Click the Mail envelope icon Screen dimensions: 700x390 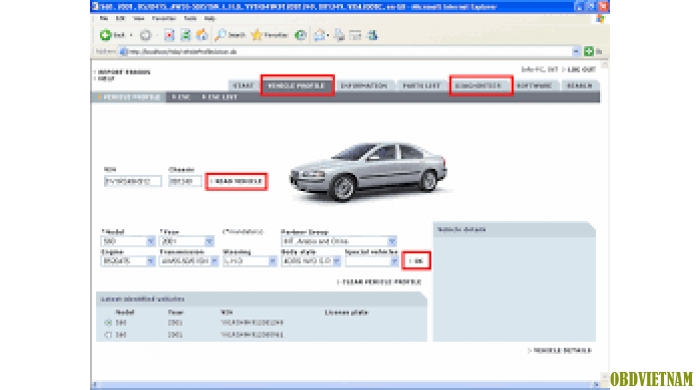pos(319,35)
